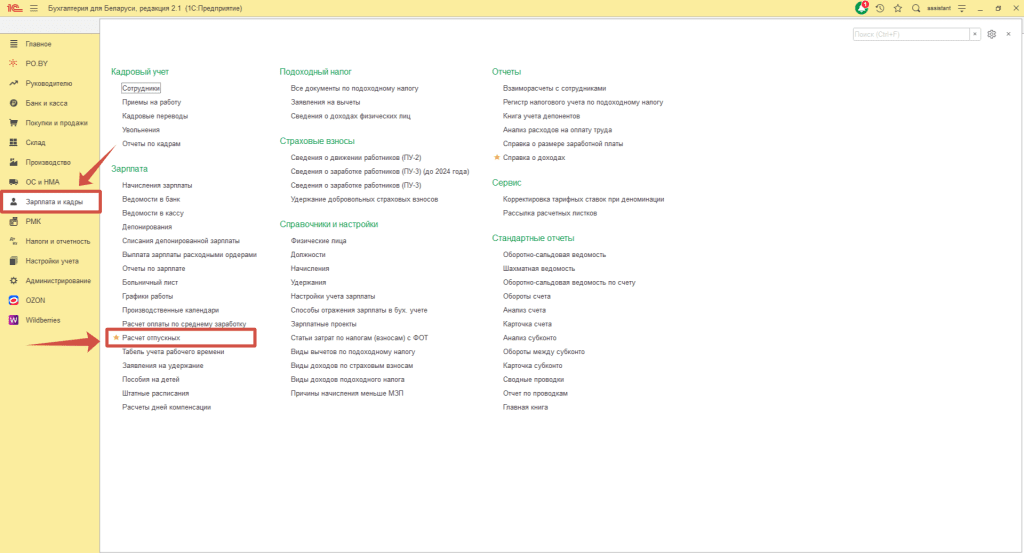Viewport: 1024px width, 553px height.
Task: Open Должности
Action: pyautogui.click(x=308, y=255)
